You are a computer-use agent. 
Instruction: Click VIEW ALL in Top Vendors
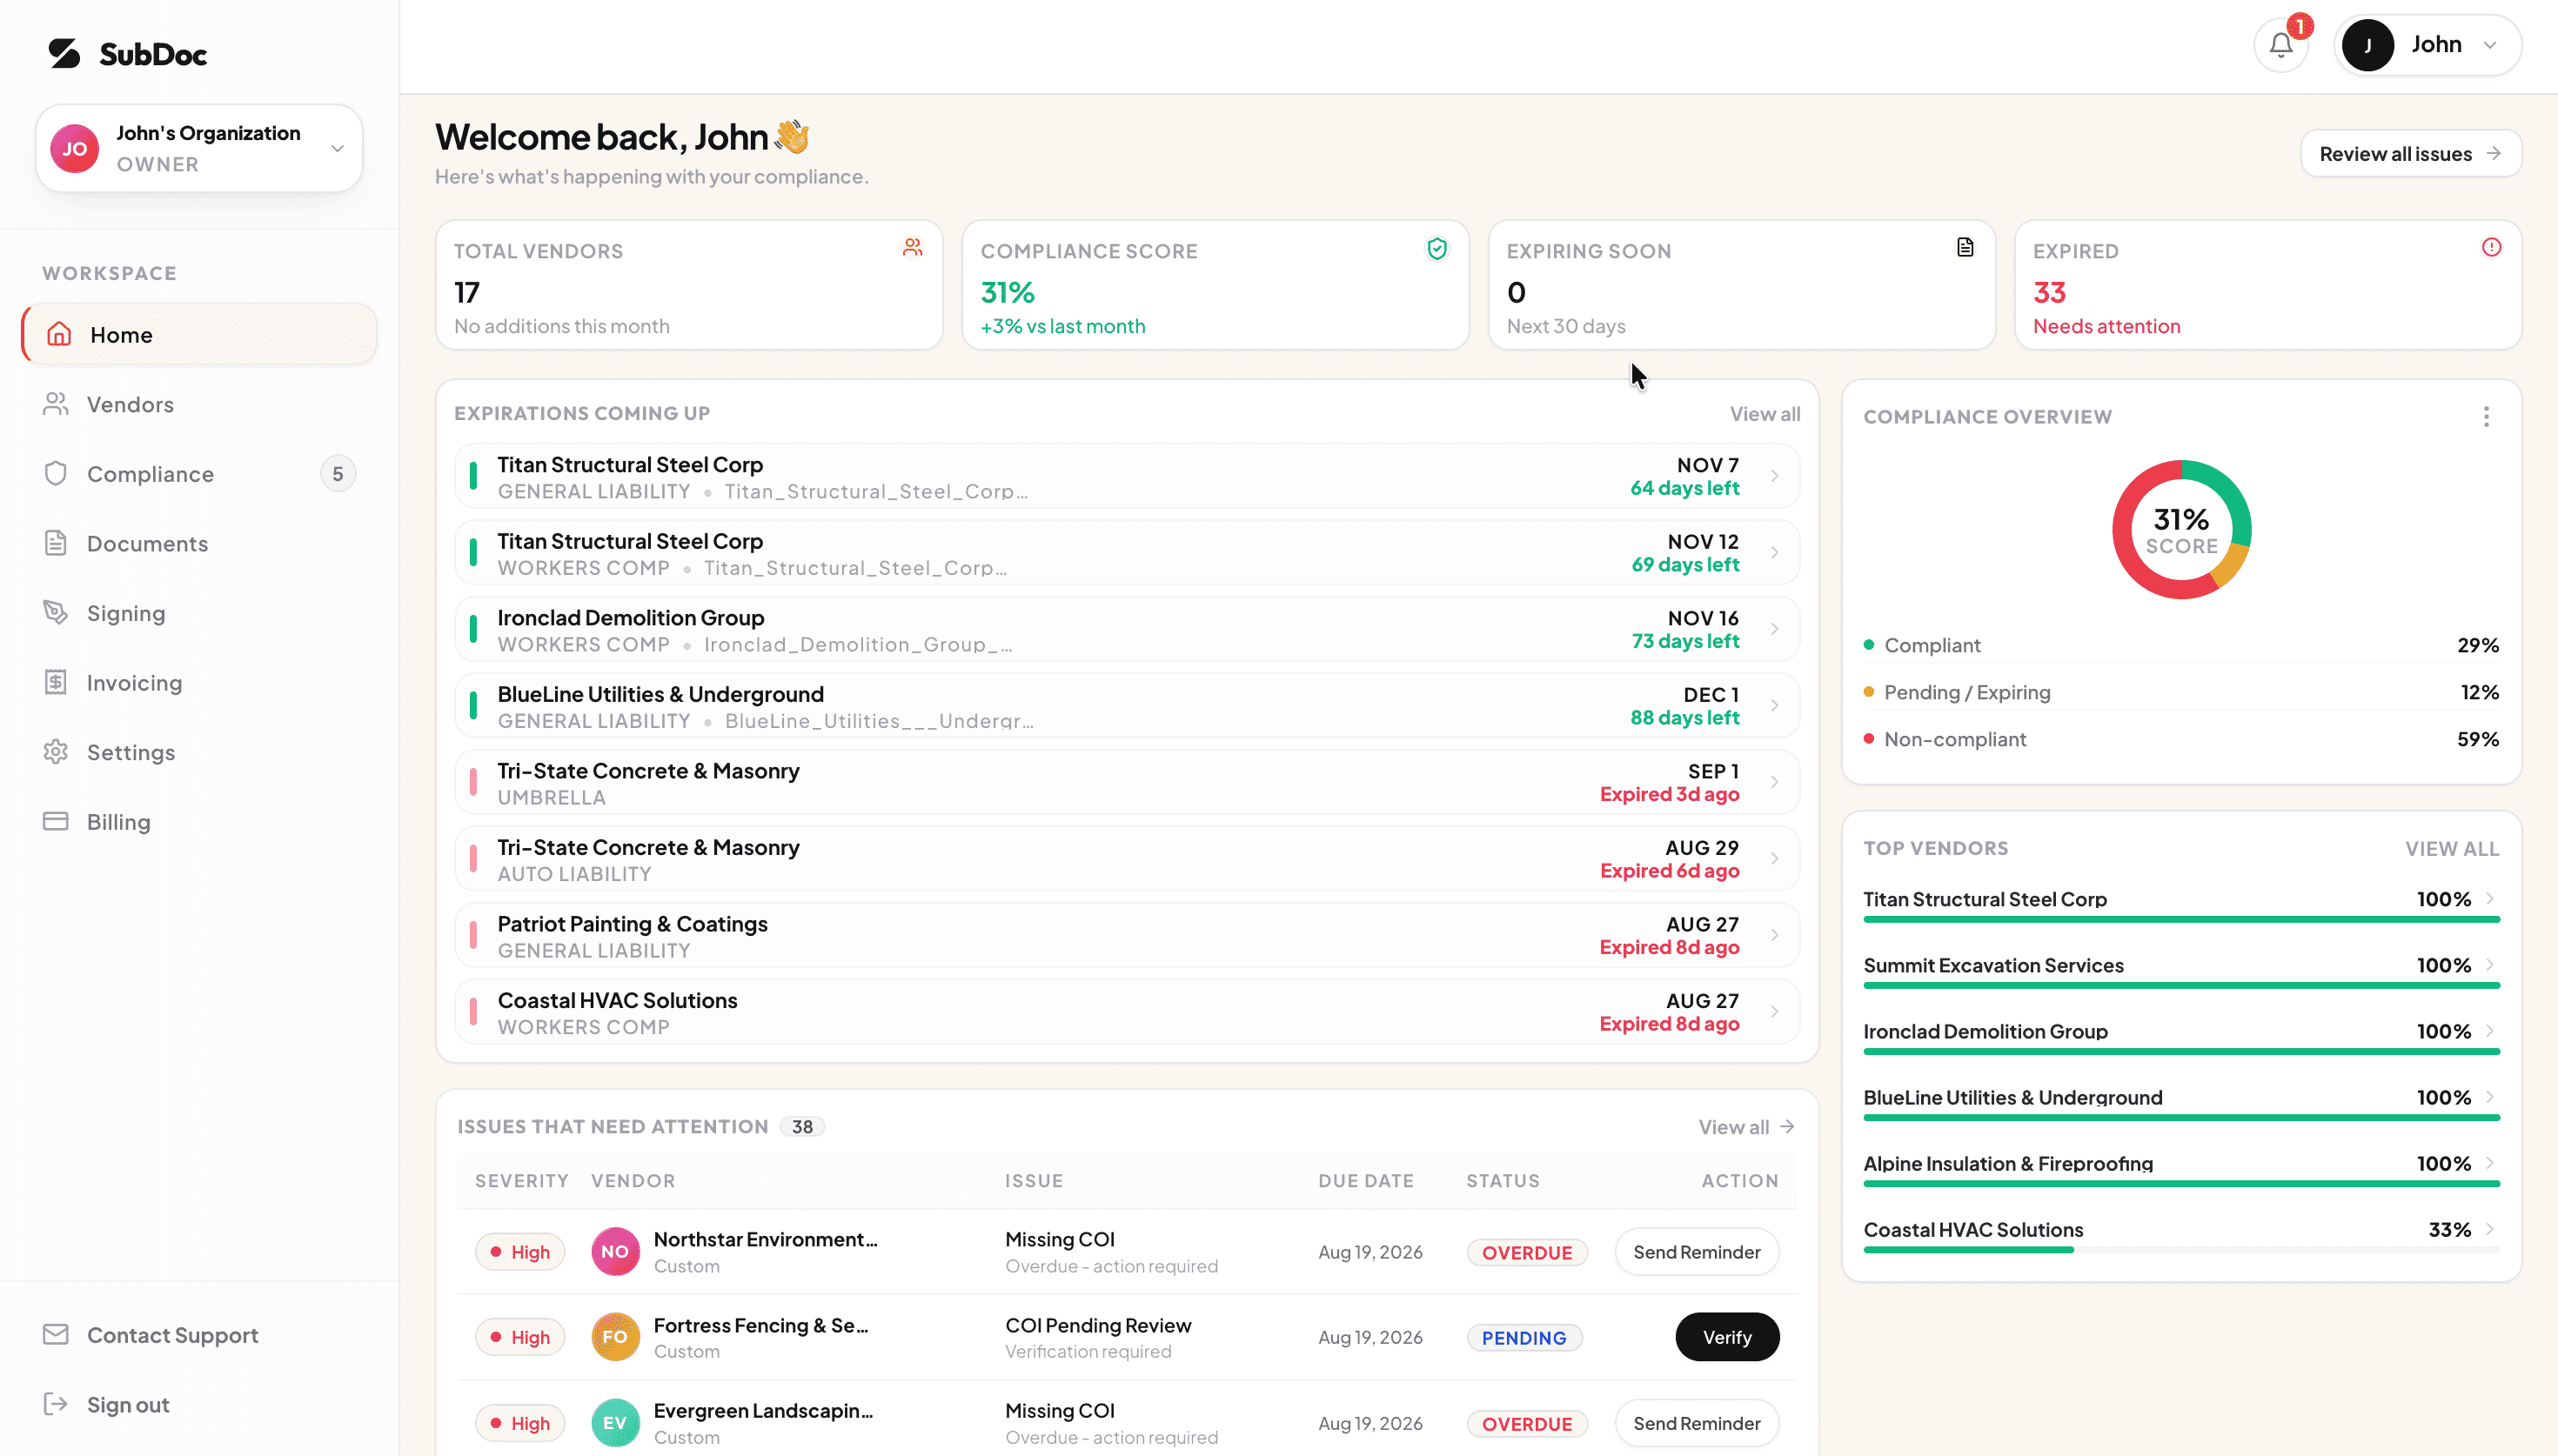2452,848
